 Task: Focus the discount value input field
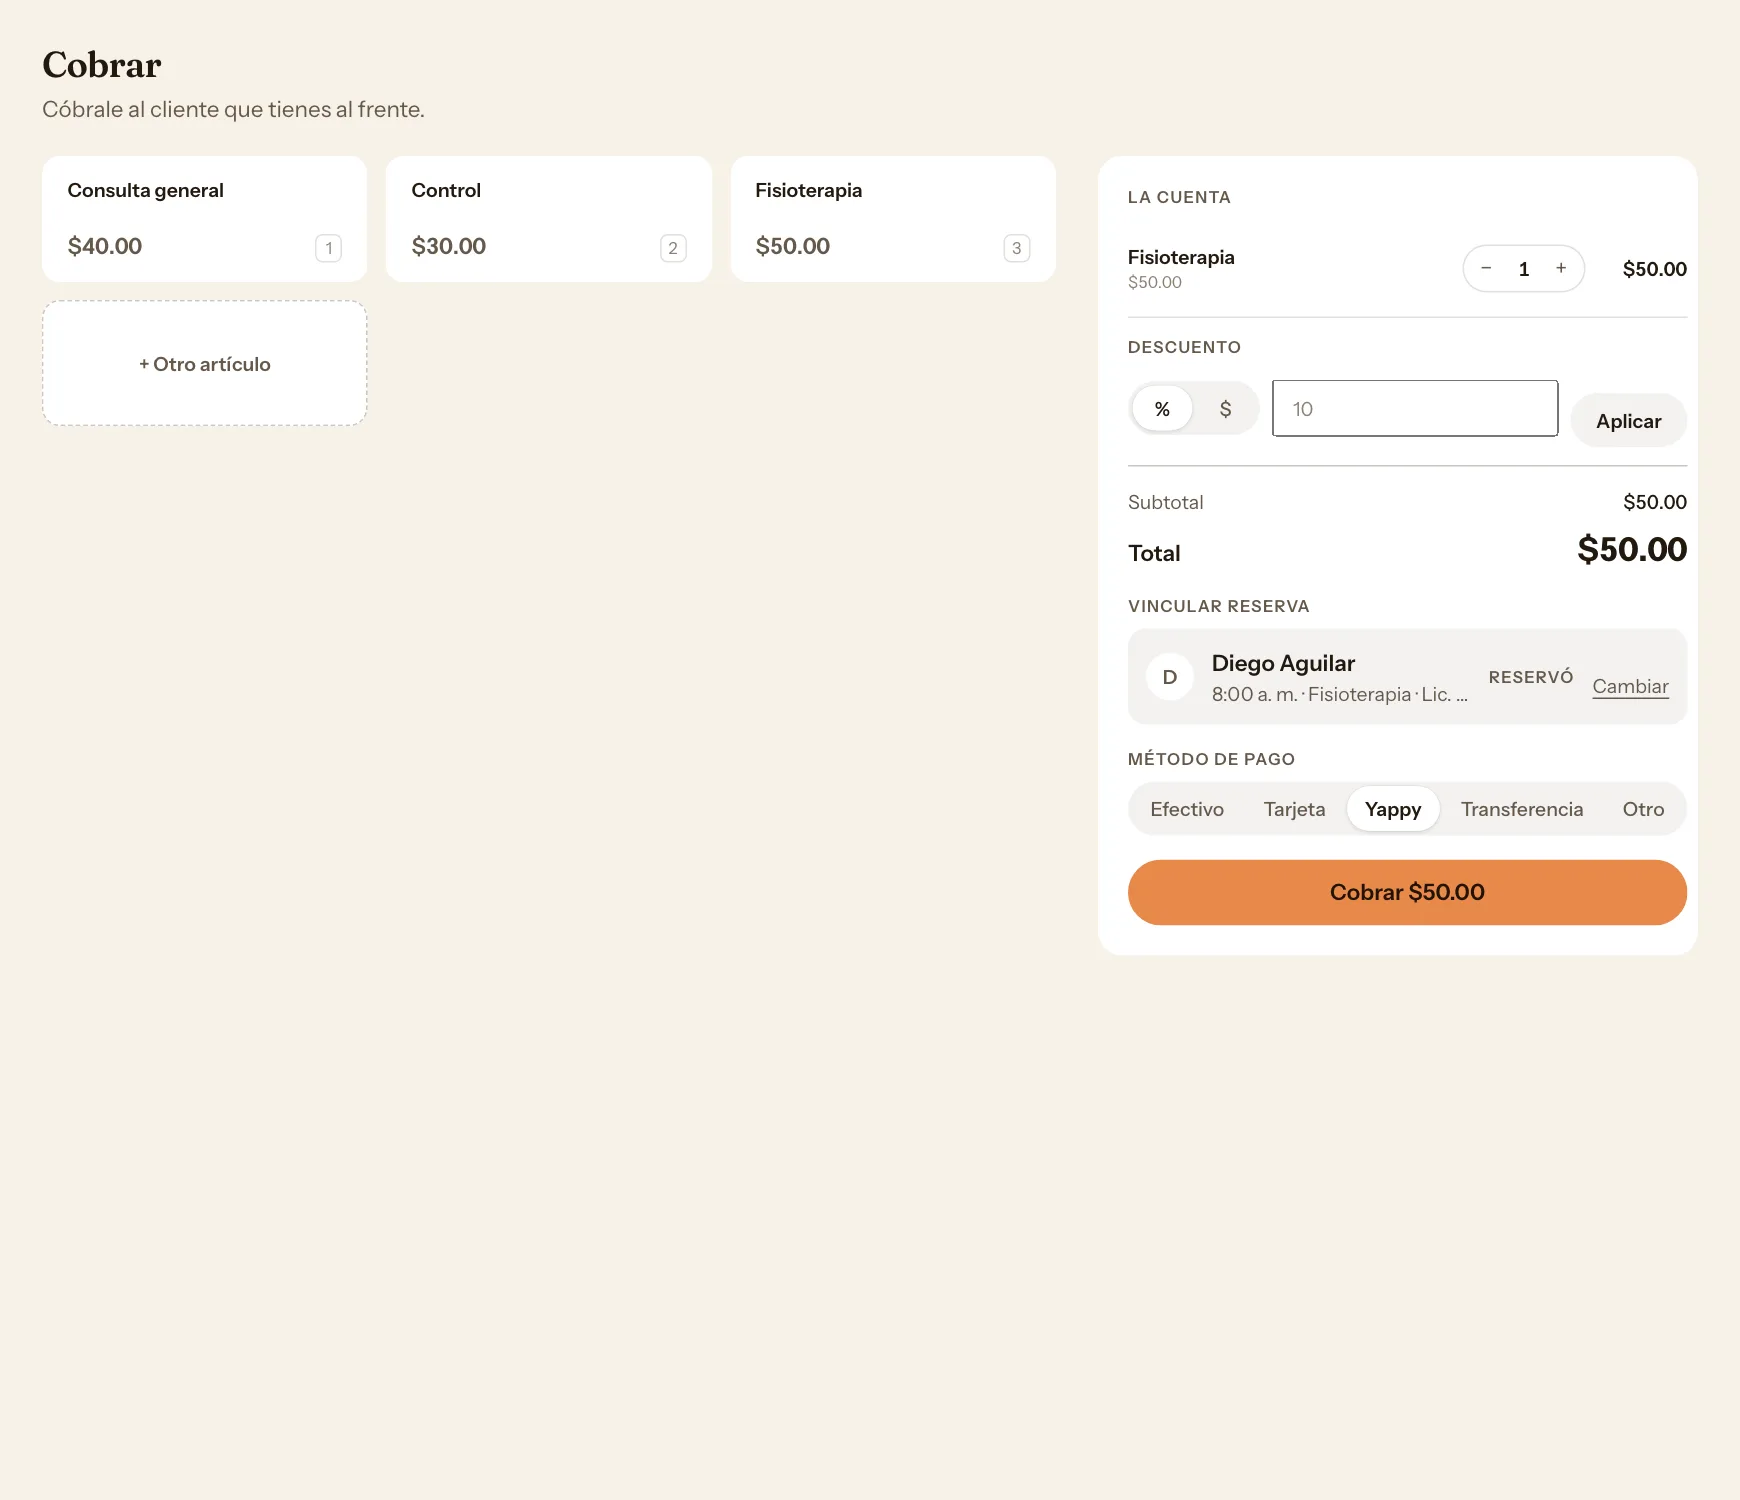pos(1415,408)
